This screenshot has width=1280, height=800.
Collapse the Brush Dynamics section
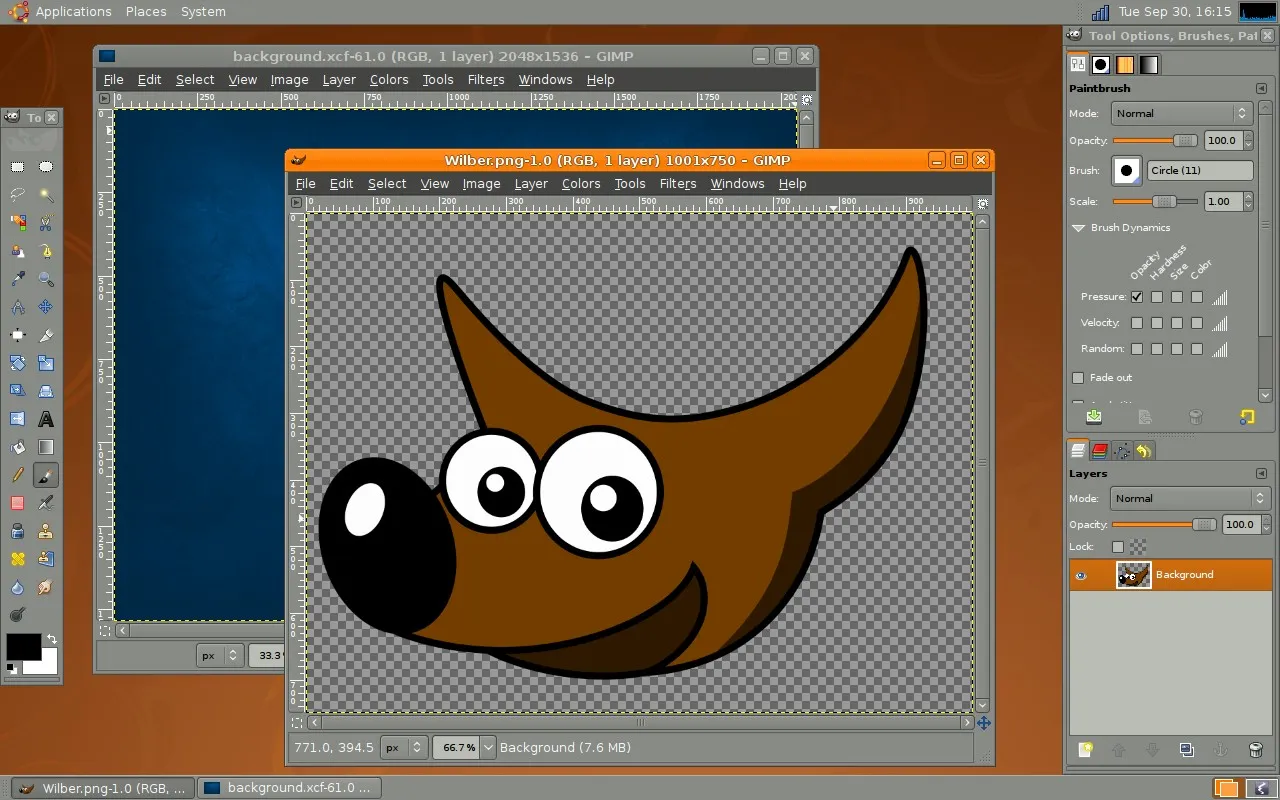coord(1079,228)
